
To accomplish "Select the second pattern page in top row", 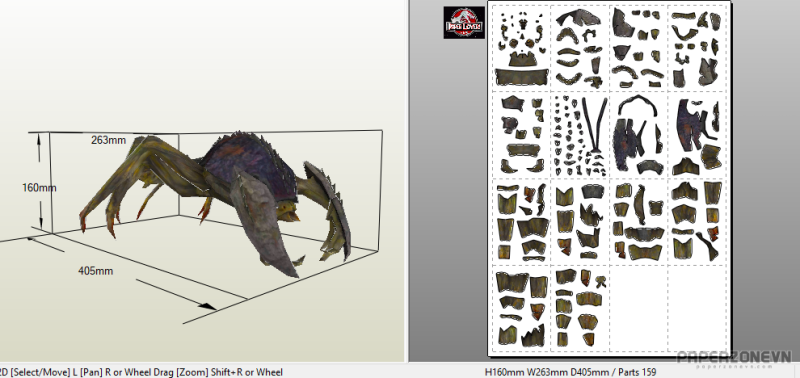I will tap(580, 48).
